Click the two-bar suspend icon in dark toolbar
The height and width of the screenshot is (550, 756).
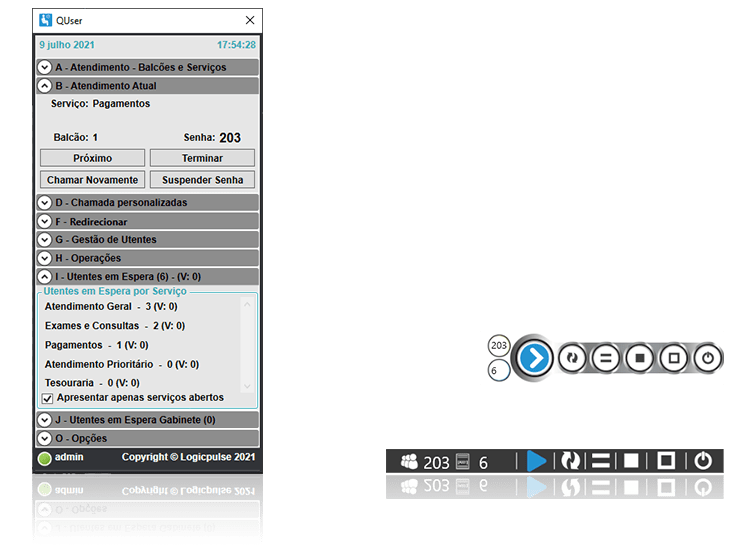click(600, 461)
